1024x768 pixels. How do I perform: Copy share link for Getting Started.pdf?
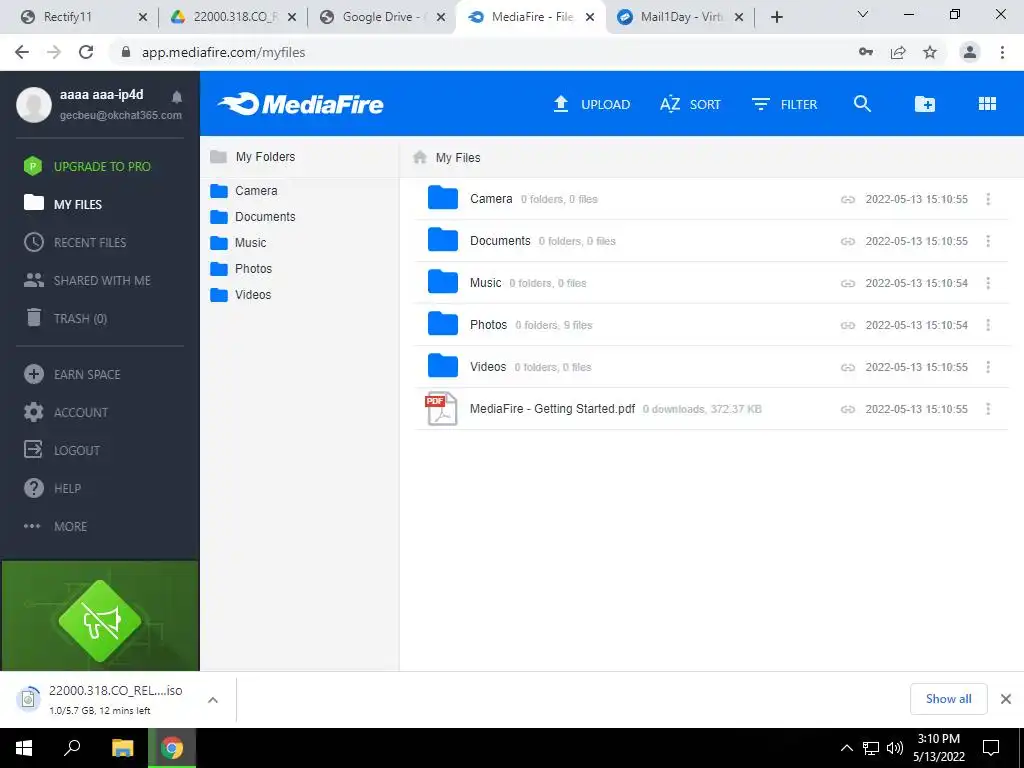coord(848,409)
